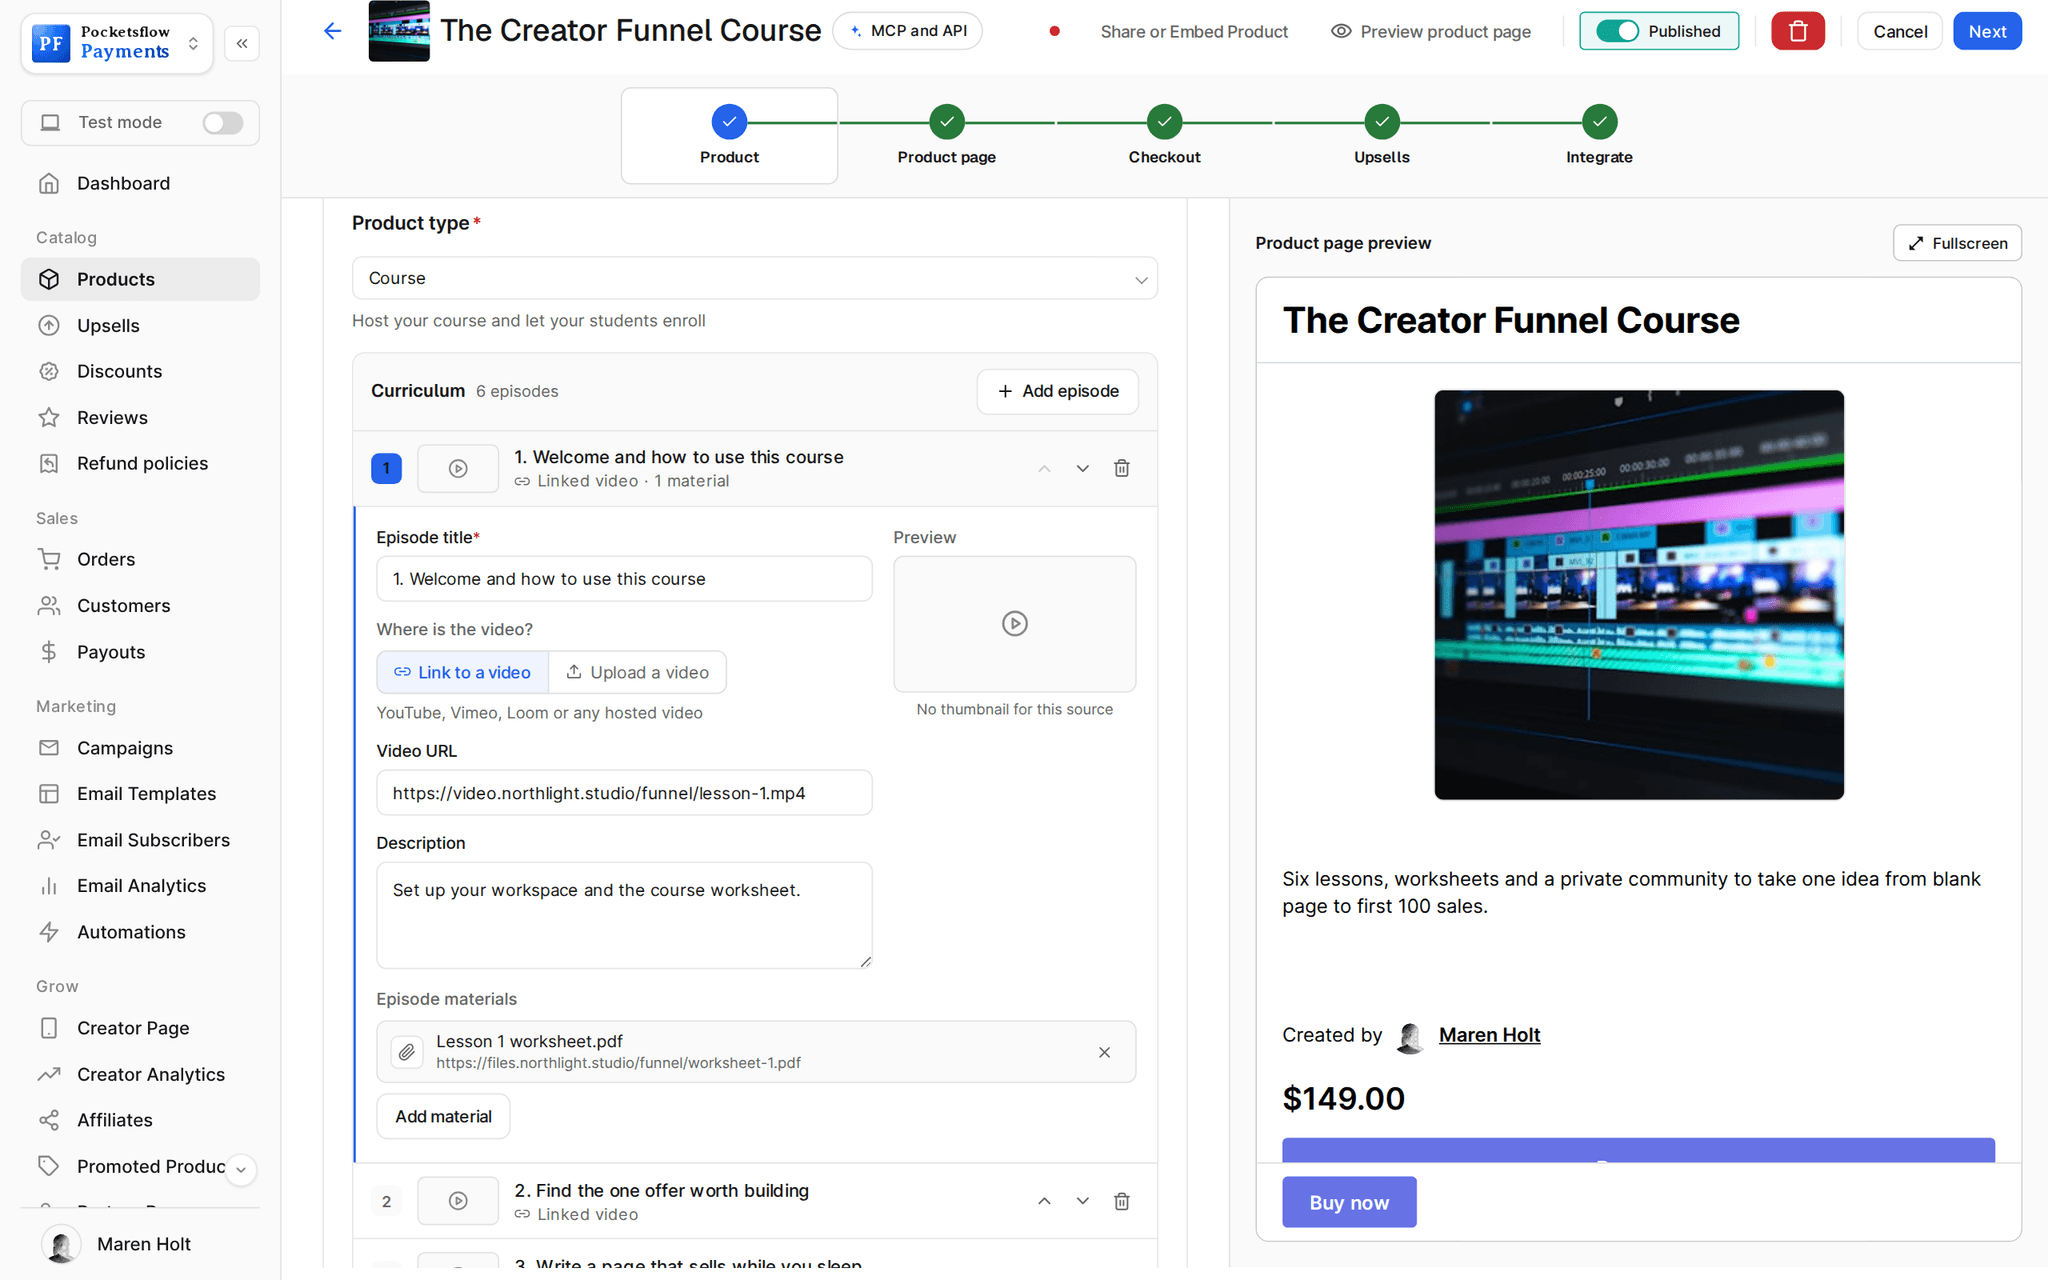
Task: Click the play icon in the episode Preview box
Action: tap(1014, 624)
